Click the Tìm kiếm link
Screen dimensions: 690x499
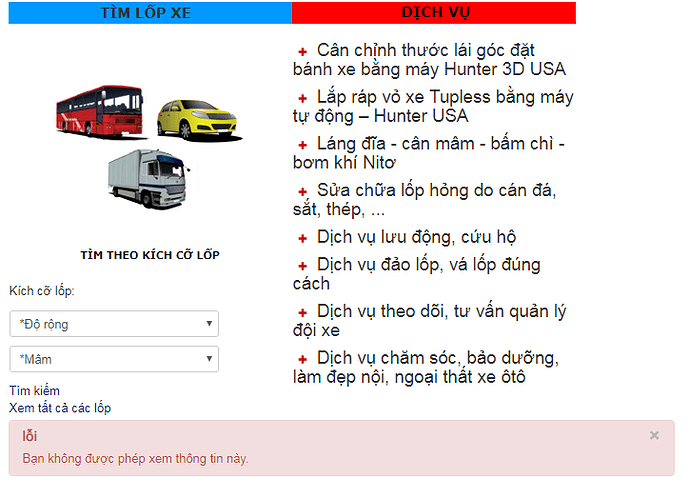click(34, 391)
